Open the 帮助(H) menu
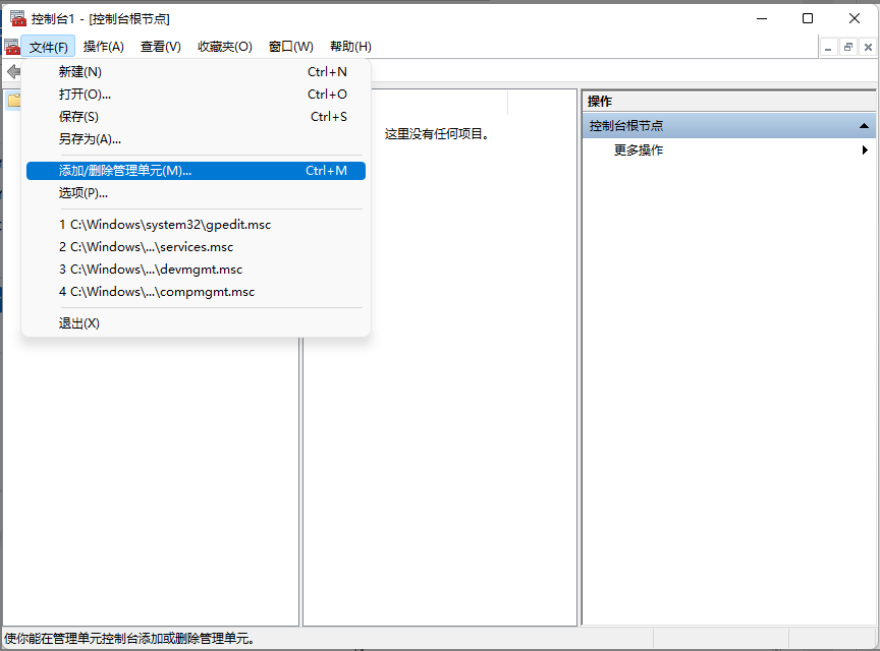 [x=350, y=47]
